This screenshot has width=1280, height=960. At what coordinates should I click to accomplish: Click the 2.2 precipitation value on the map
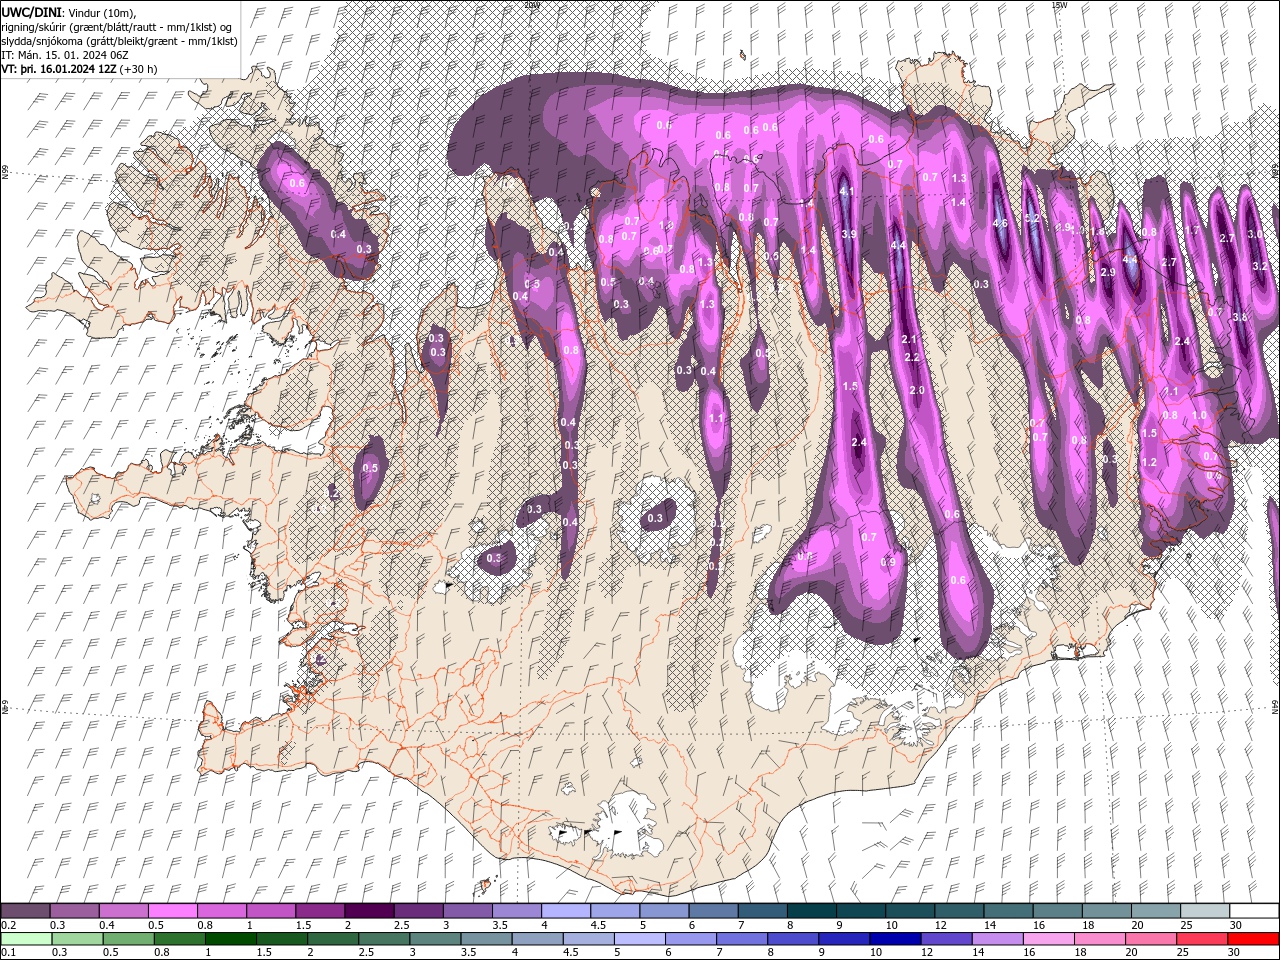click(x=911, y=357)
